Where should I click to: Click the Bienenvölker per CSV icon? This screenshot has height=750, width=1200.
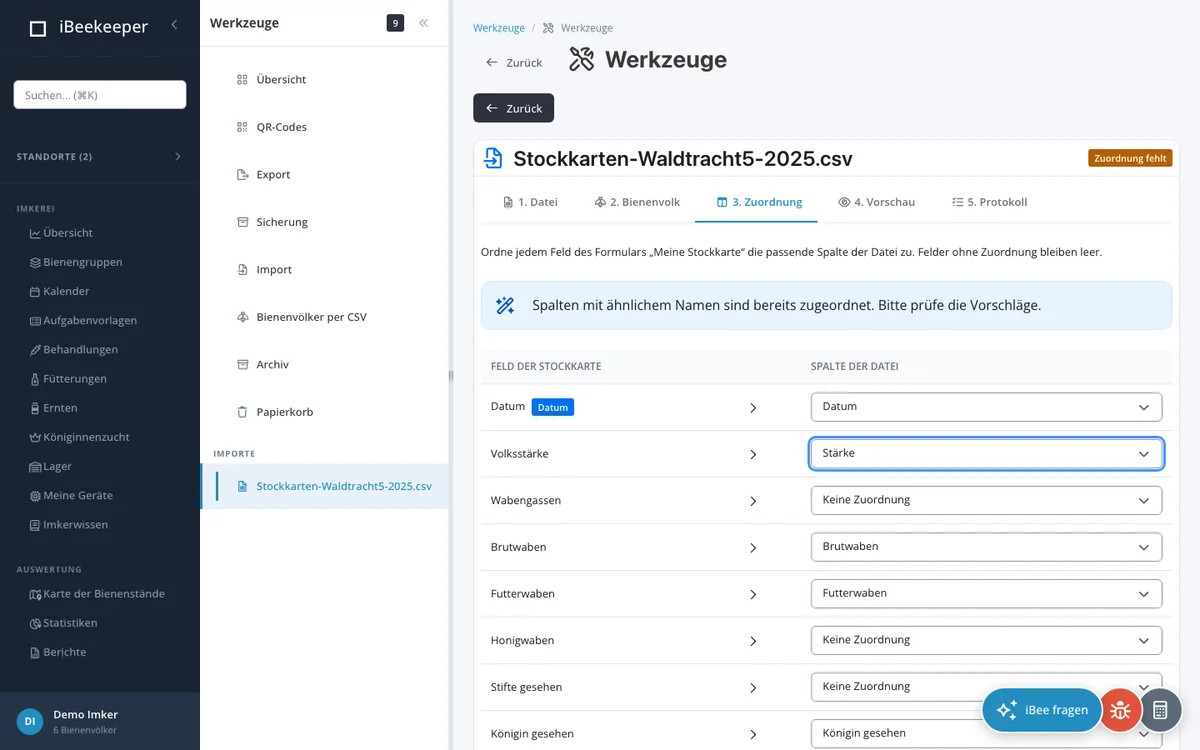point(242,317)
